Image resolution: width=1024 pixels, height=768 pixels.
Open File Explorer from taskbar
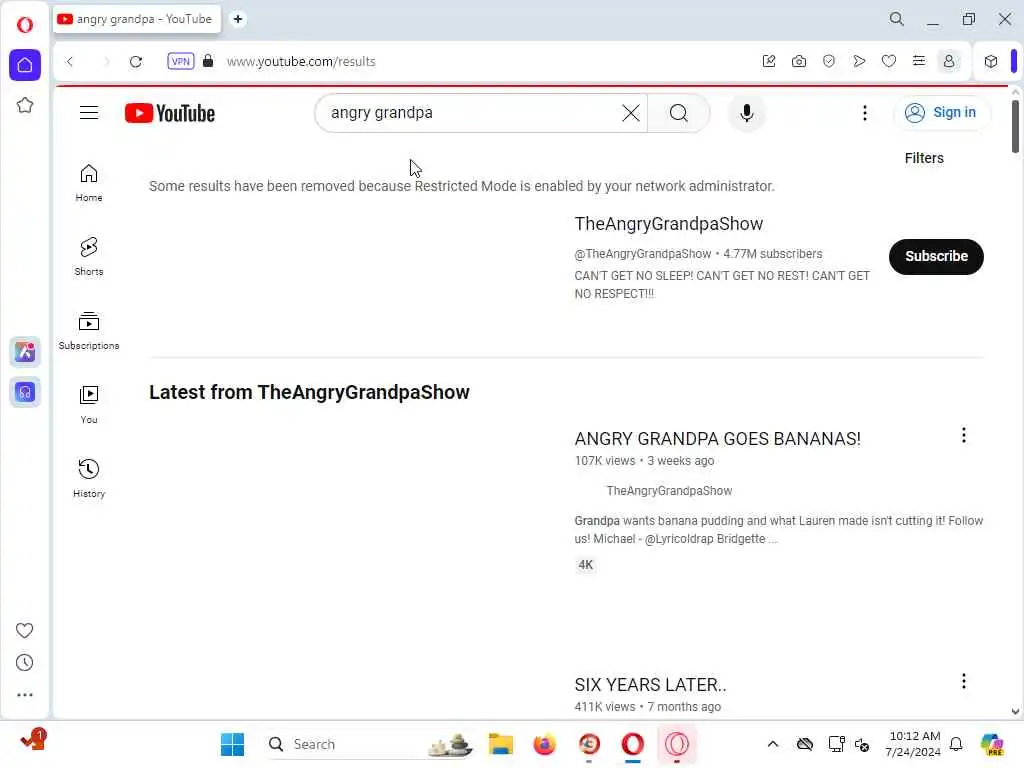click(501, 744)
